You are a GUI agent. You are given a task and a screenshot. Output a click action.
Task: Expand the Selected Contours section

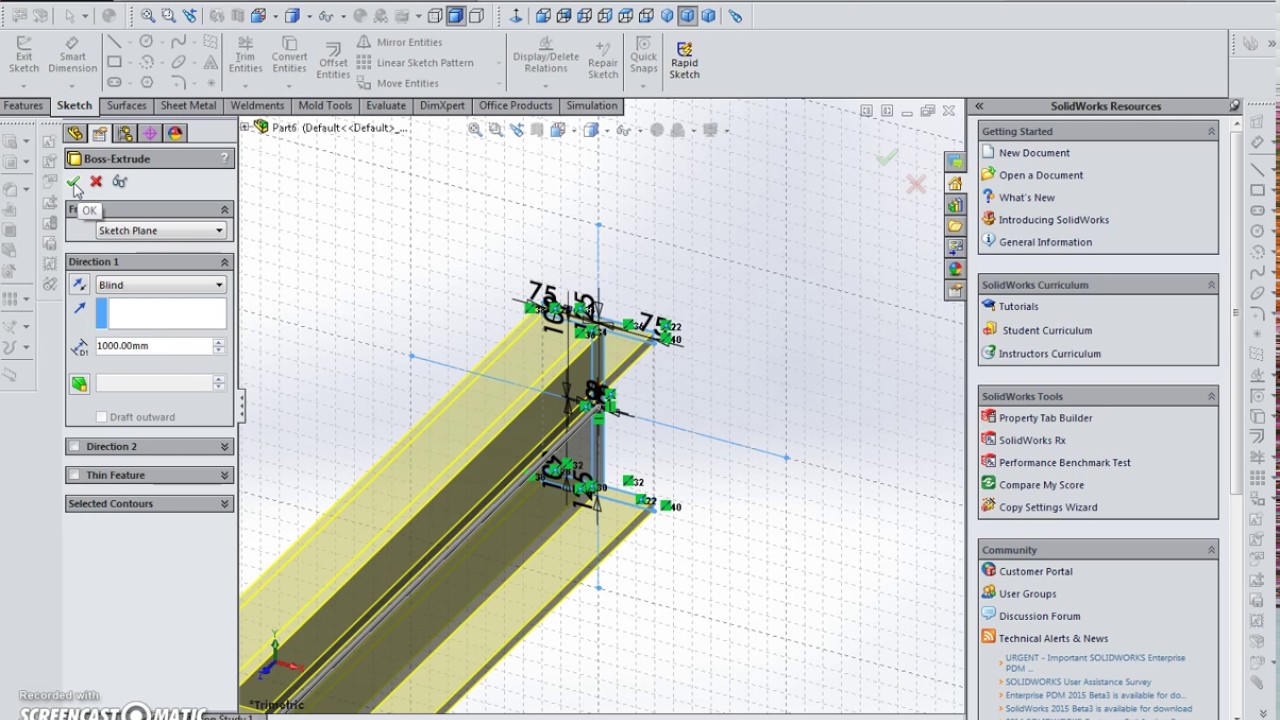[225, 504]
